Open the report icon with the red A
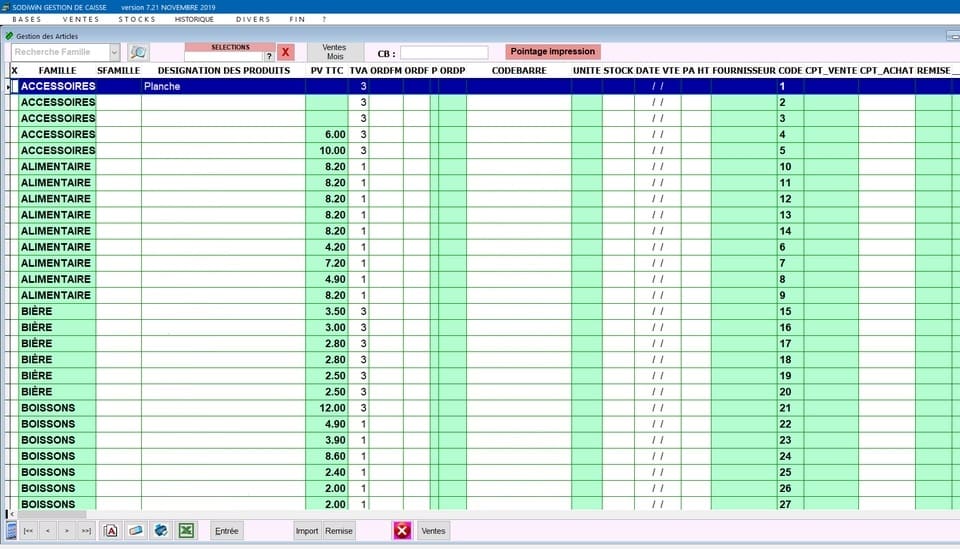This screenshot has width=960, height=549. 111,531
